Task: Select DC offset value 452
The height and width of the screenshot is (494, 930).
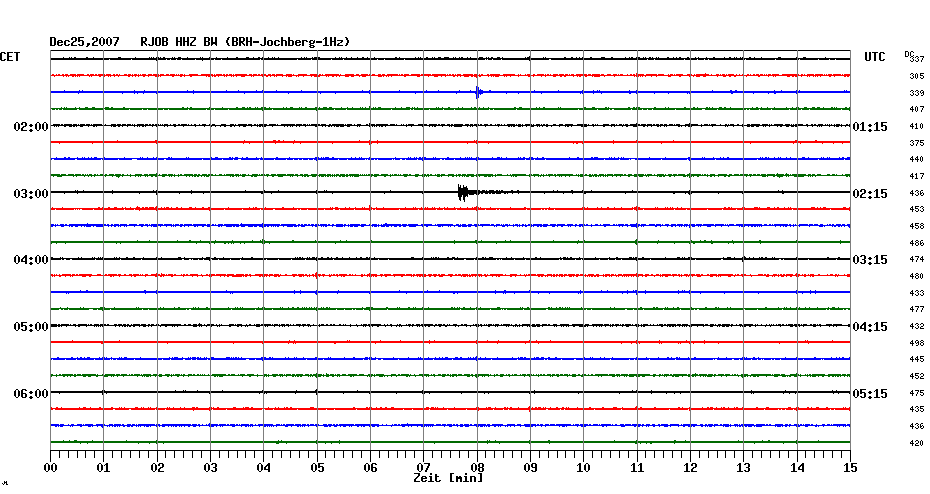Action: 917,376
